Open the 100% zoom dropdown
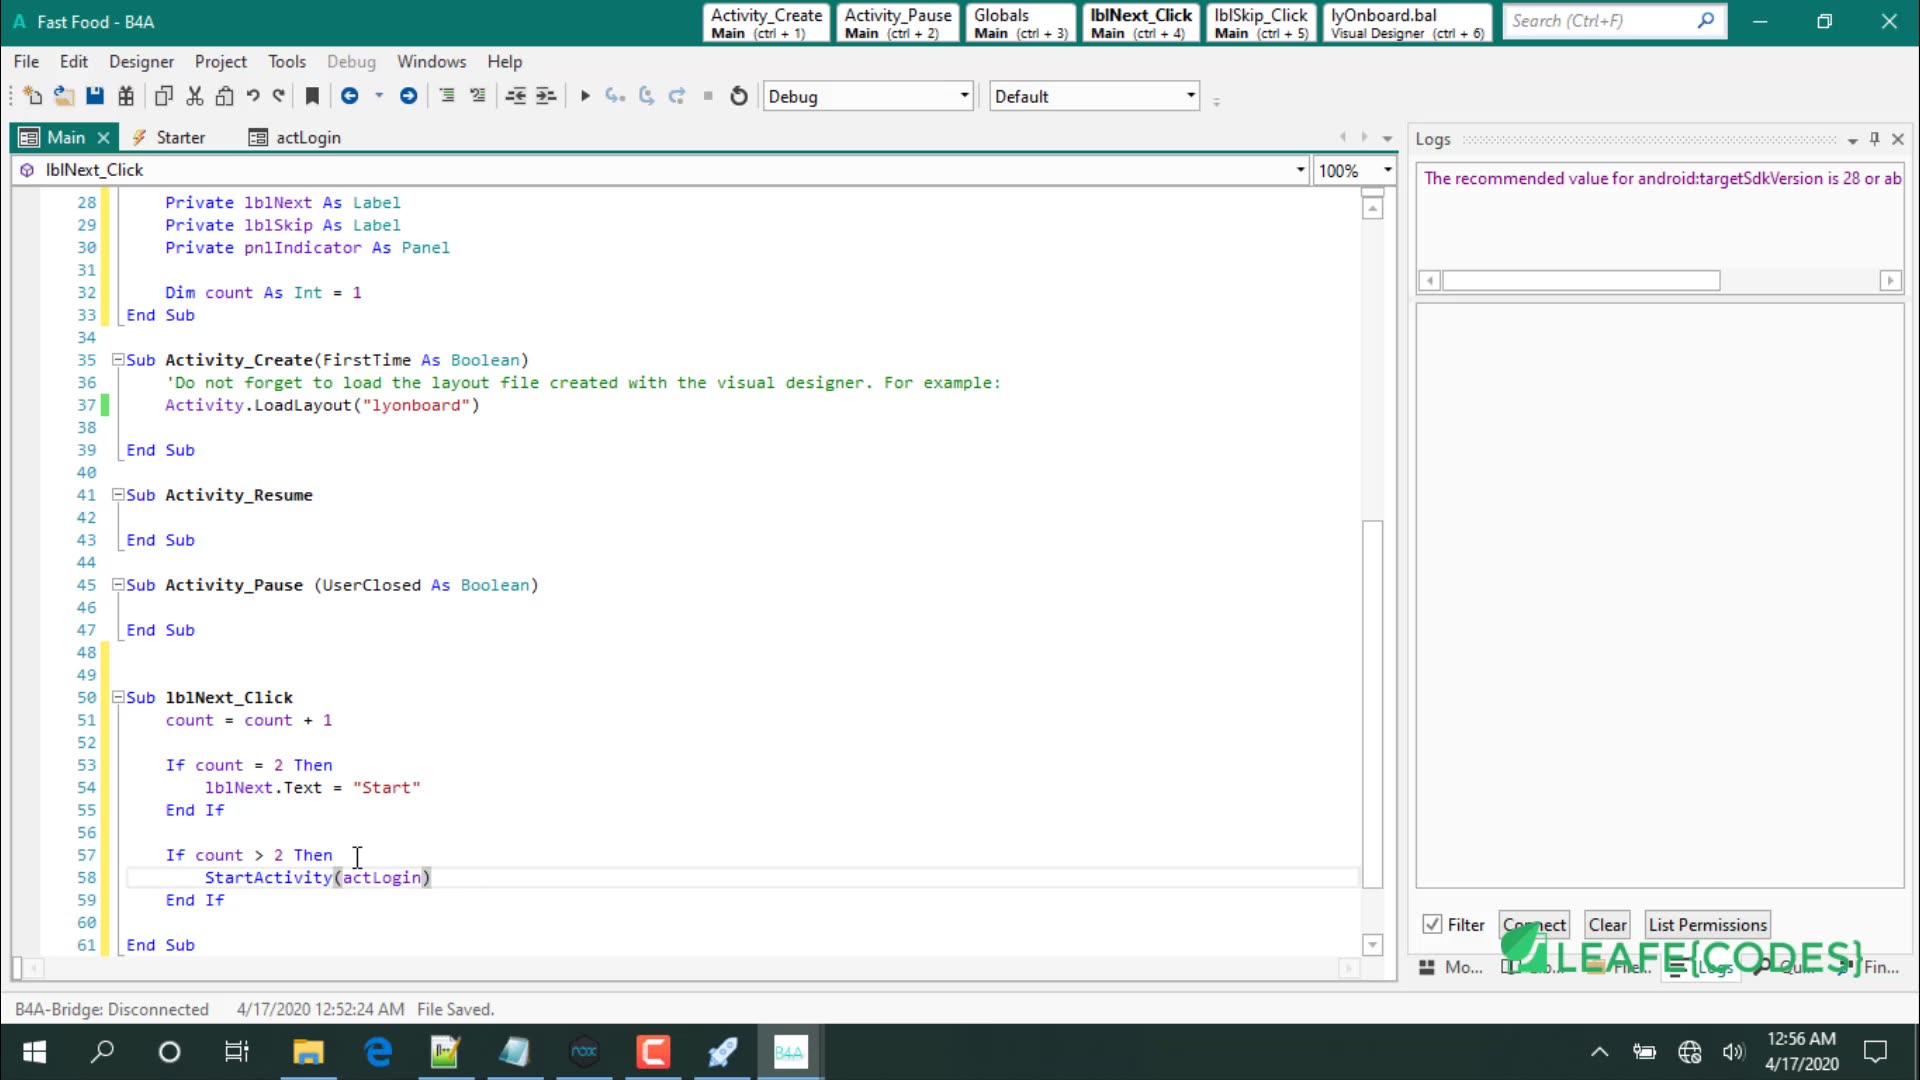The width and height of the screenshot is (1920, 1080). tap(1387, 170)
